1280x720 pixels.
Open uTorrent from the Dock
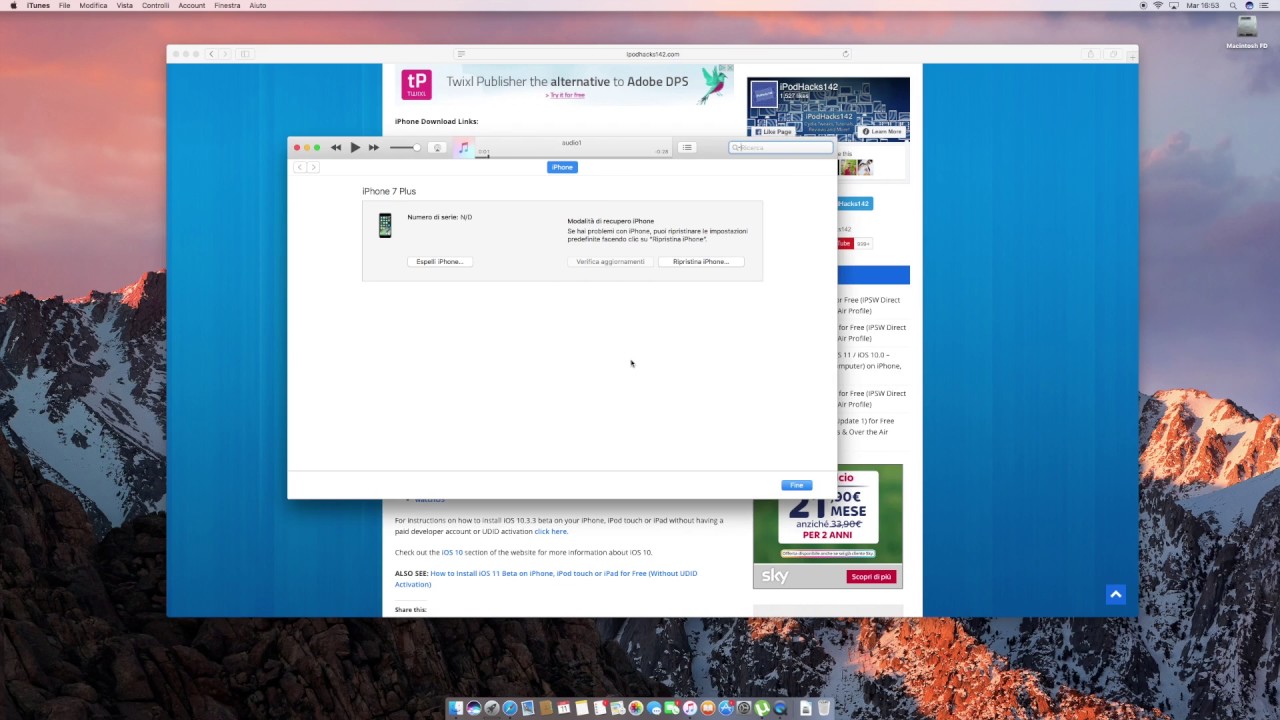pyautogui.click(x=762, y=708)
